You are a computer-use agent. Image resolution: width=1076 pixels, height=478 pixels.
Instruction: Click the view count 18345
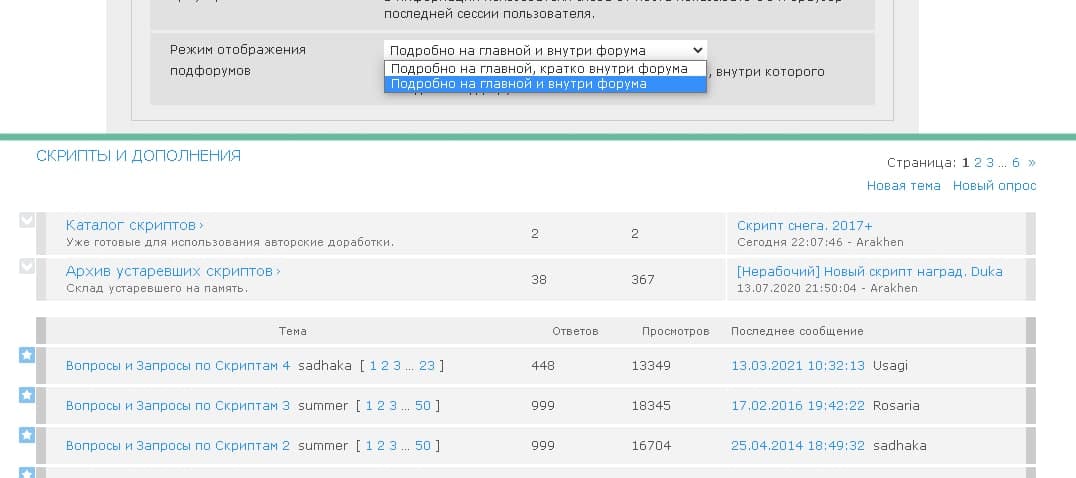click(x=651, y=405)
